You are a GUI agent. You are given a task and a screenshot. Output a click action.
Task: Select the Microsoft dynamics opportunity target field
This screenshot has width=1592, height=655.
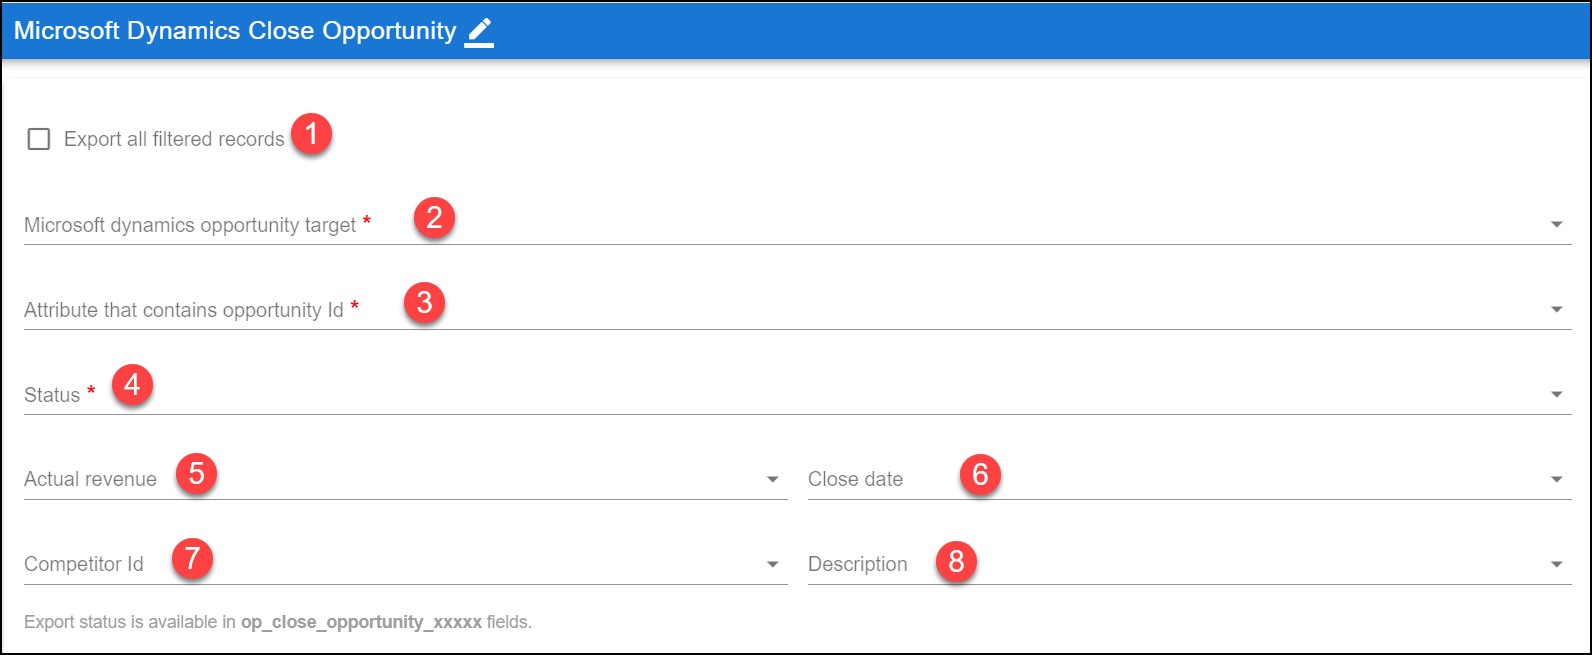pos(798,225)
